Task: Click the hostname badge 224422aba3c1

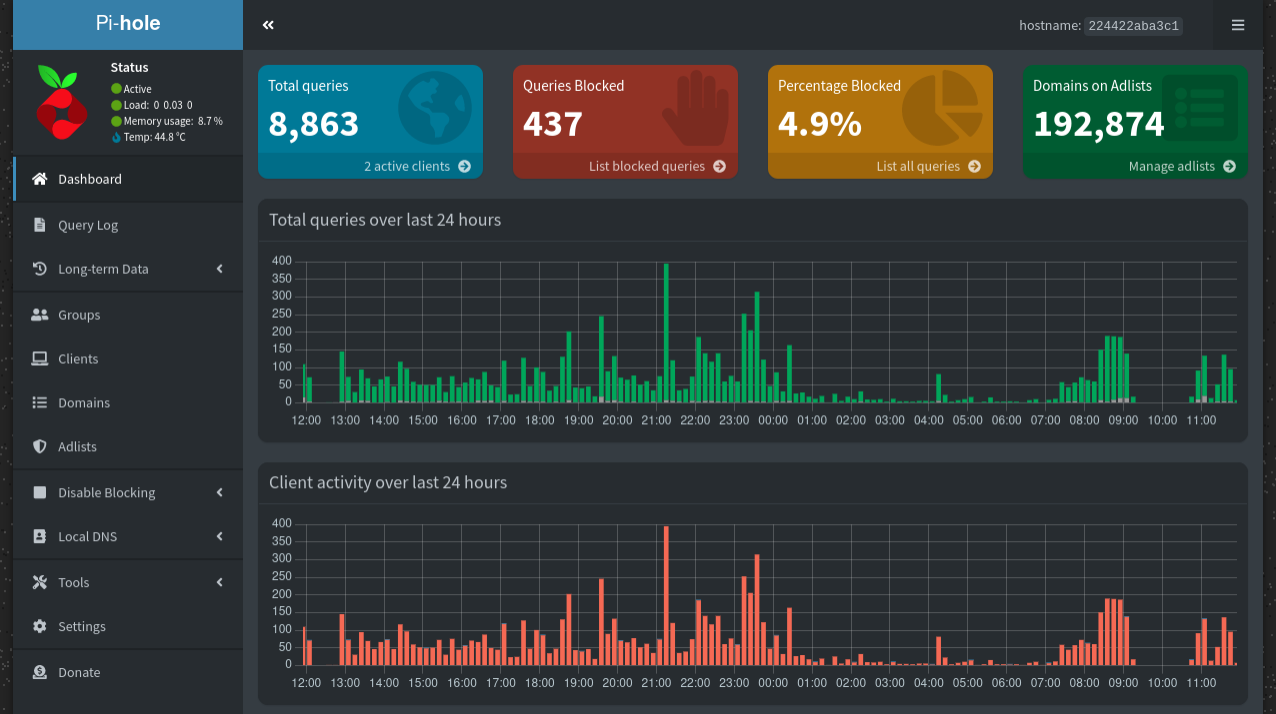Action: tap(1132, 26)
